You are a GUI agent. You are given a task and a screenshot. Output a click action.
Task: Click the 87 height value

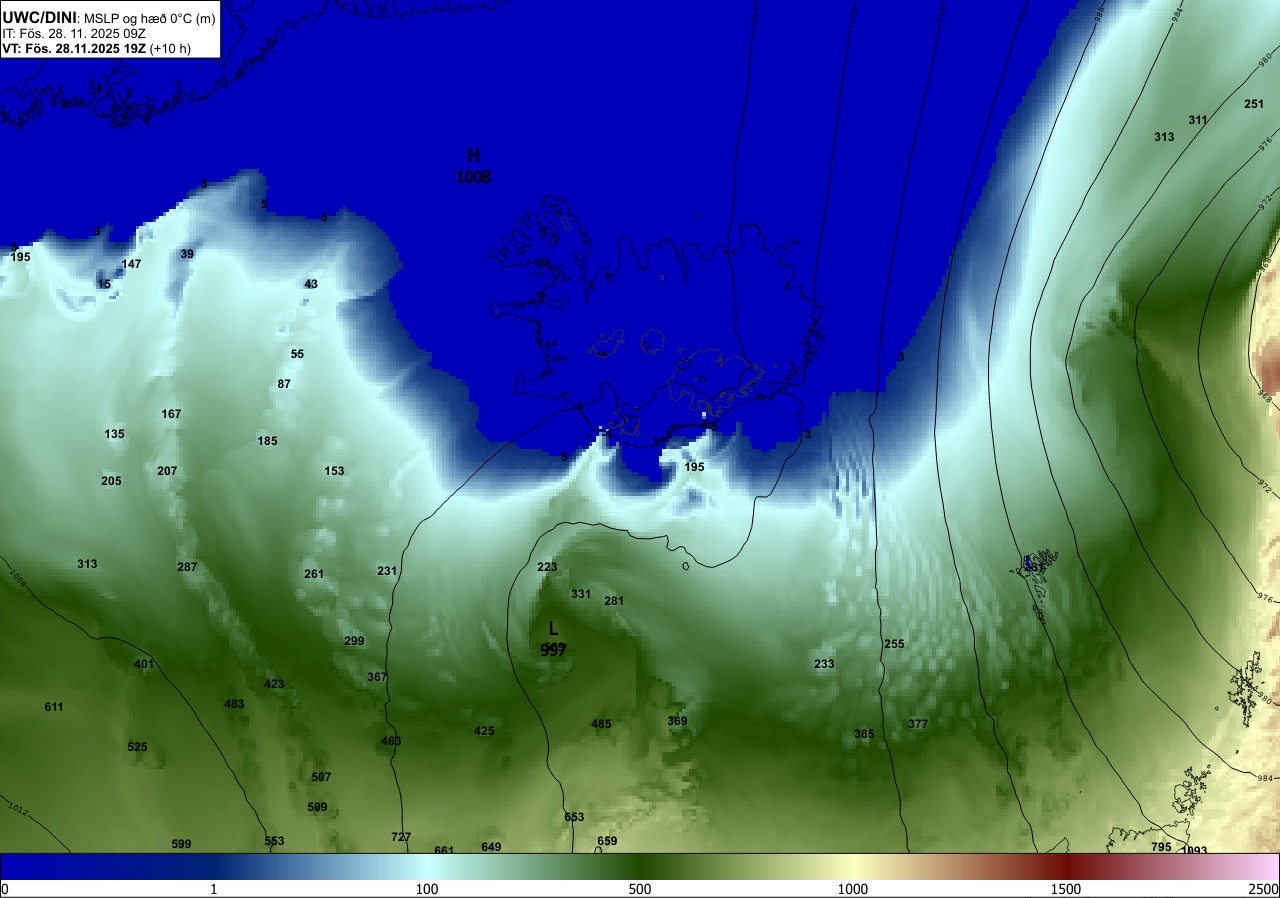[x=284, y=384]
